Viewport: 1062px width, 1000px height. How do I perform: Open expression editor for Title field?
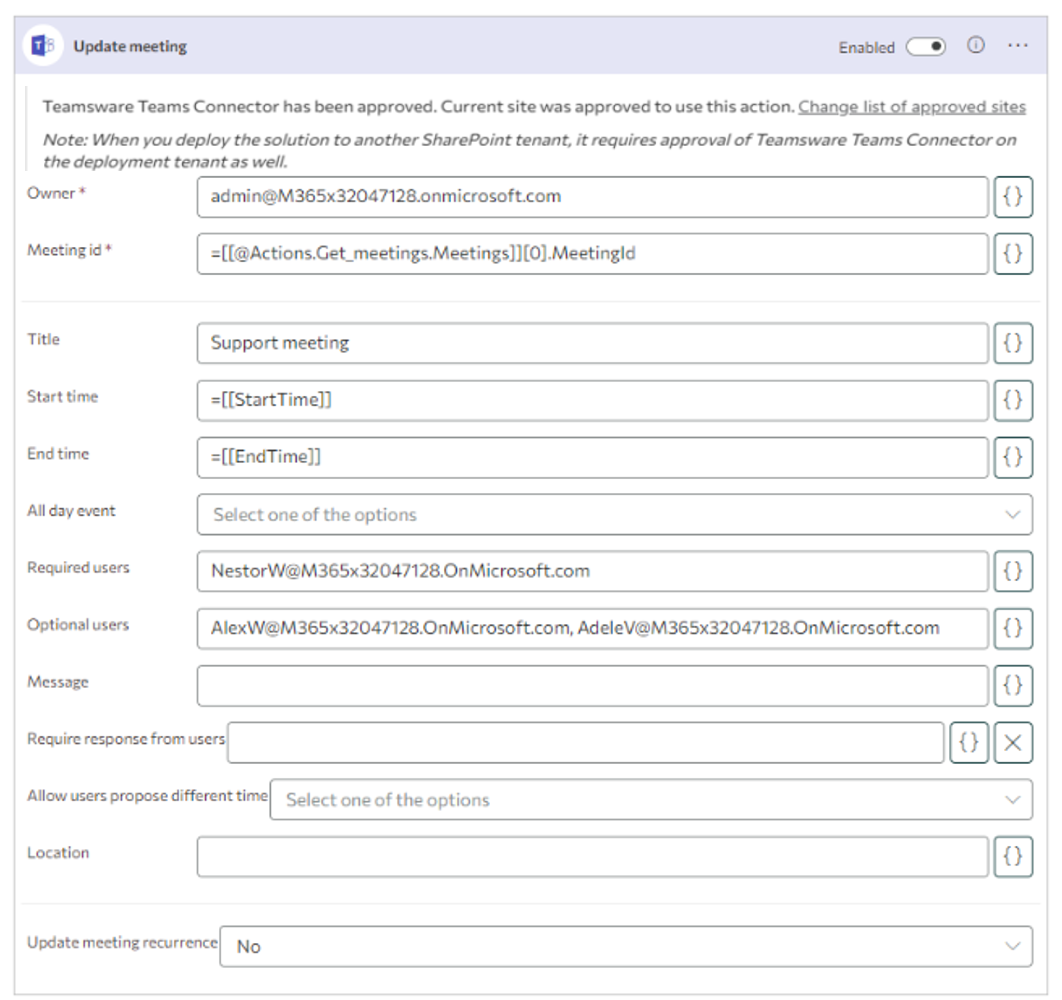pos(1013,343)
